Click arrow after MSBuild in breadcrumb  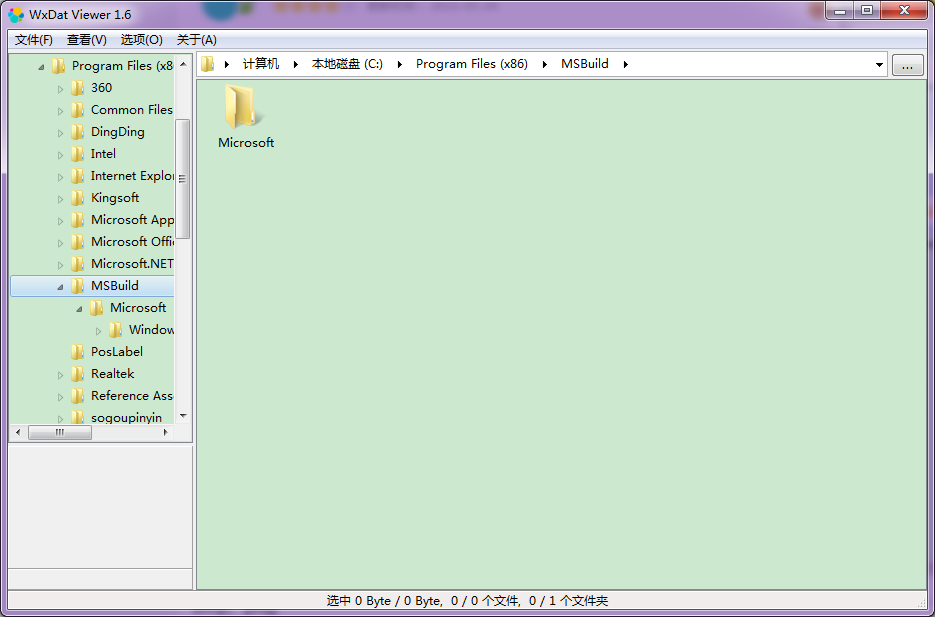coord(626,64)
